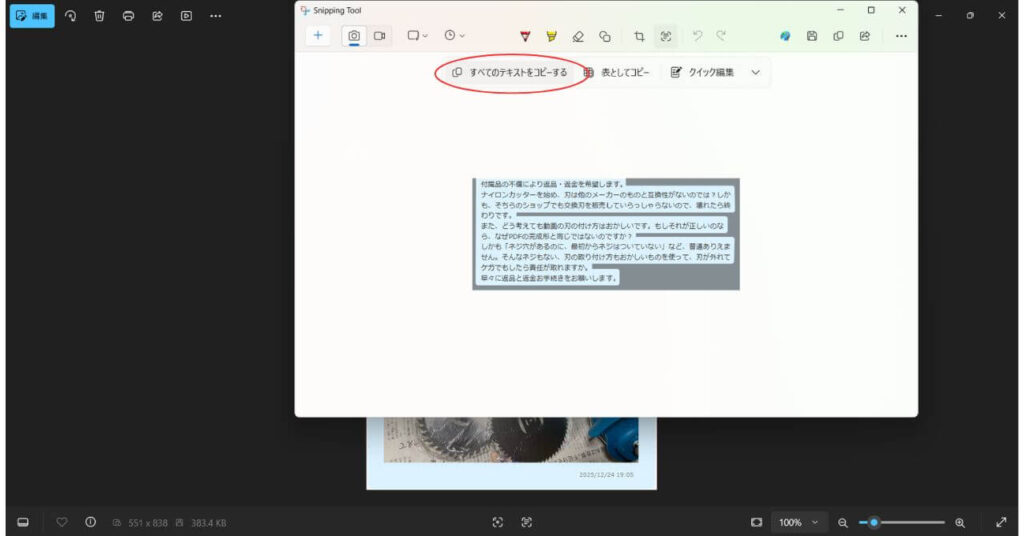This screenshot has width=1024, height=536.
Task: Open the shapes tool in Snipping Tool
Action: 605,37
